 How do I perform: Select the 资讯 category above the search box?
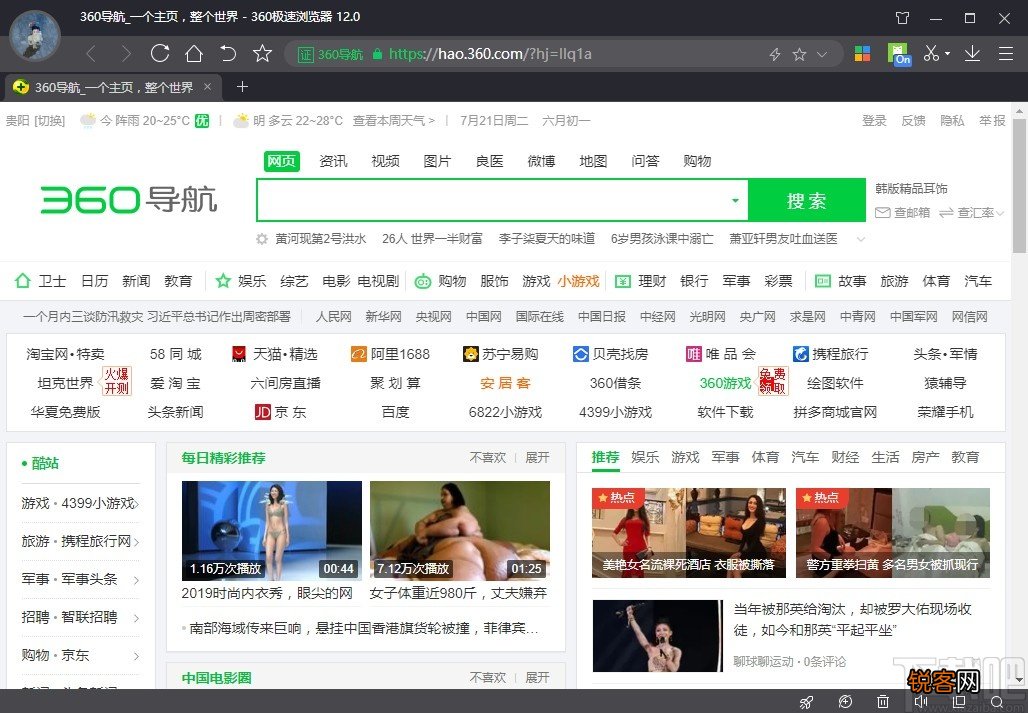[x=333, y=160]
